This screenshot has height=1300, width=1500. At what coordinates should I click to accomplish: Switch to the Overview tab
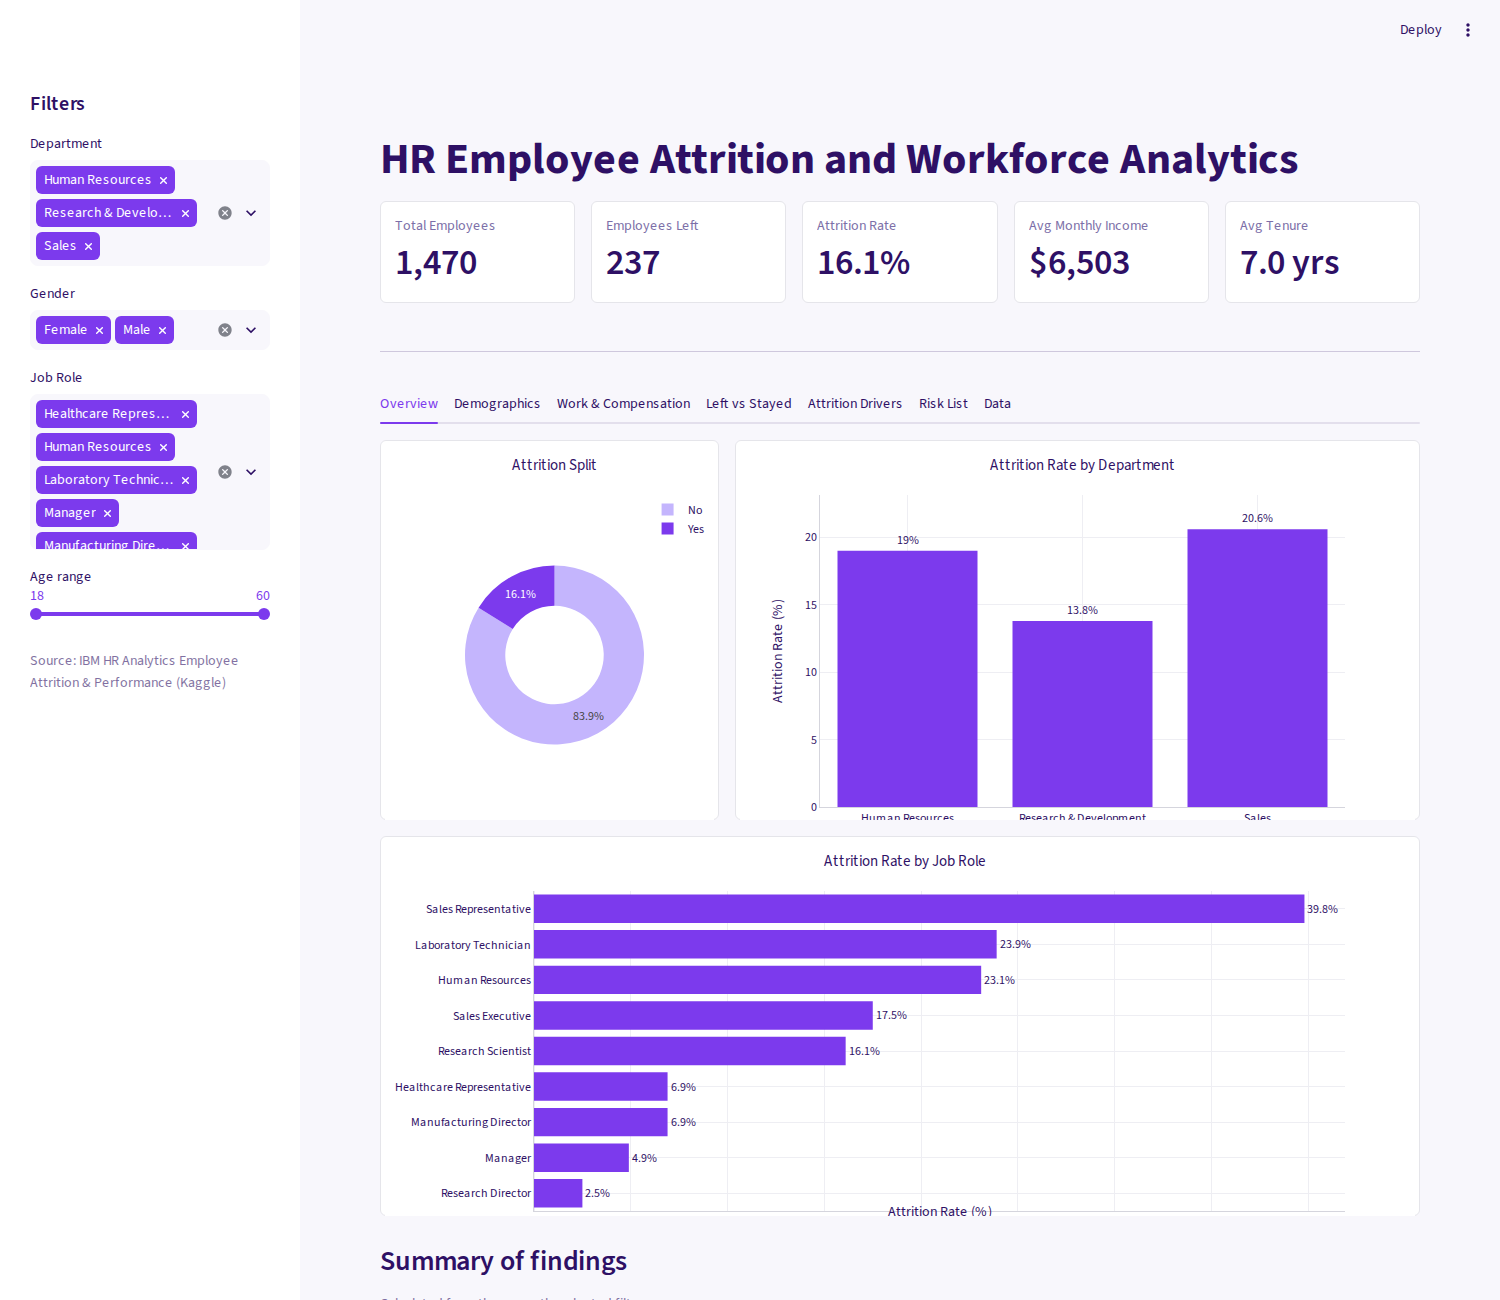[409, 404]
